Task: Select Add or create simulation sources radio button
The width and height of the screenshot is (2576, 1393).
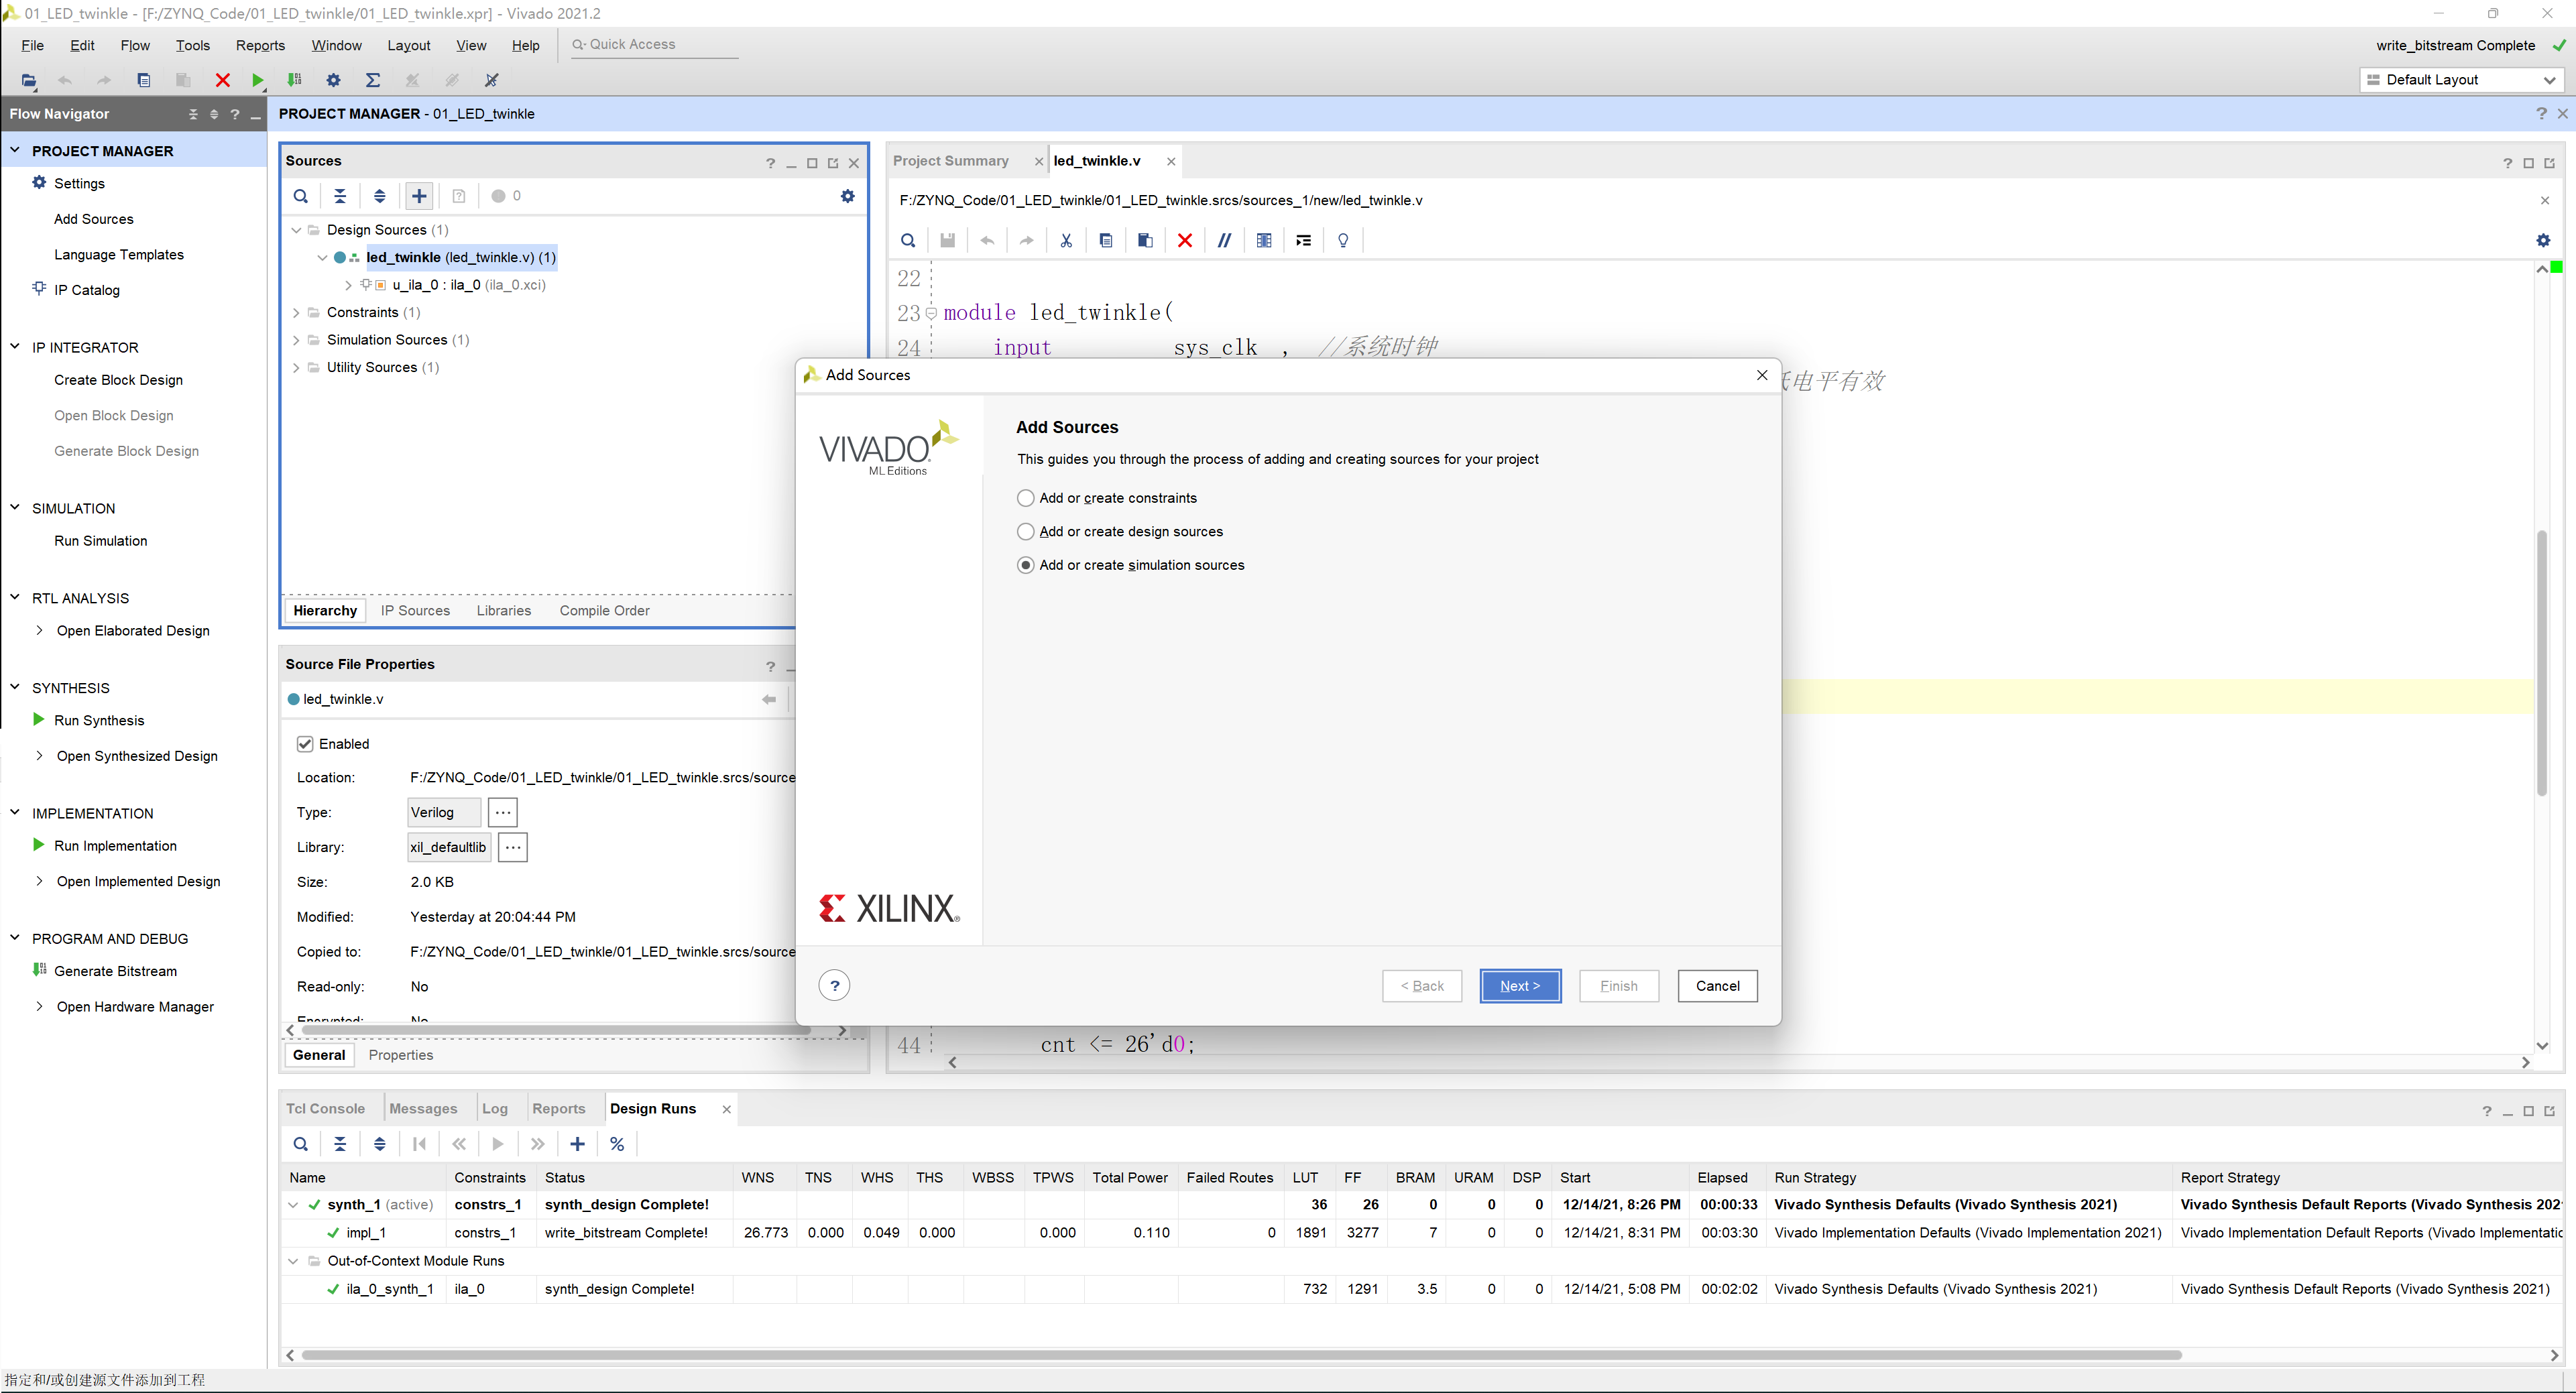Action: (x=1024, y=564)
